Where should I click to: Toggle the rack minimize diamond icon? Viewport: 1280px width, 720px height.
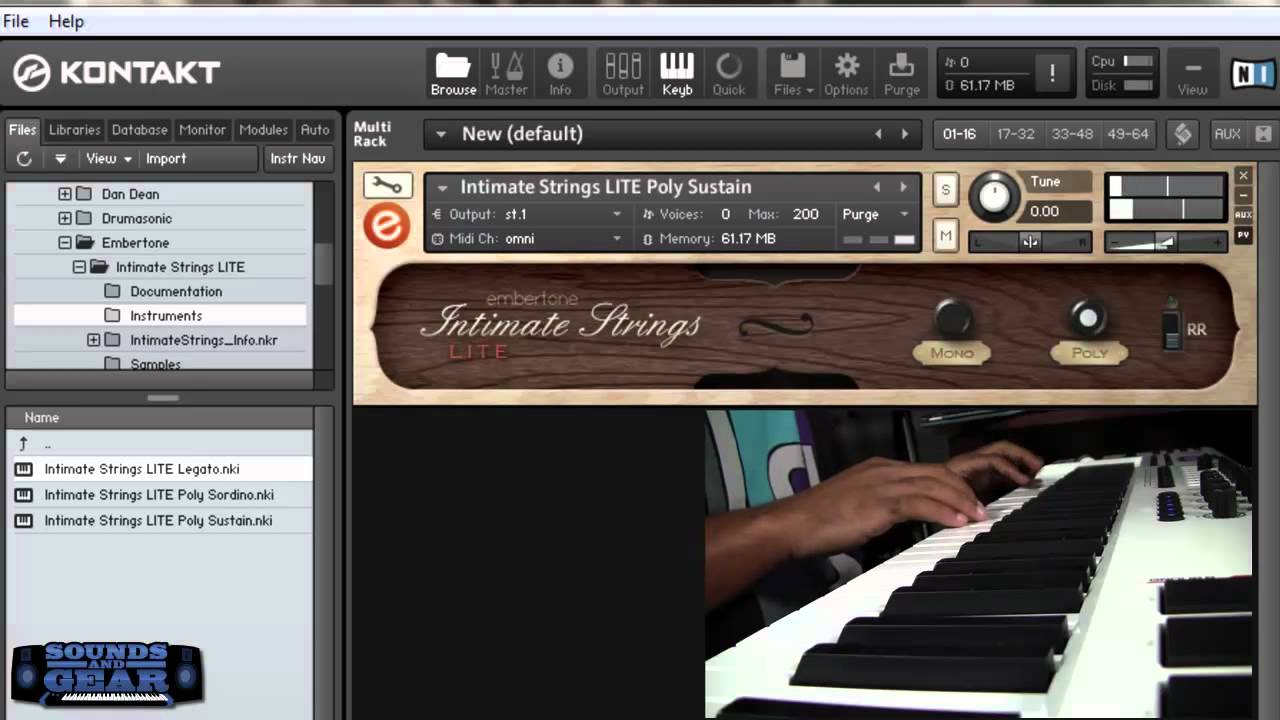point(1183,134)
